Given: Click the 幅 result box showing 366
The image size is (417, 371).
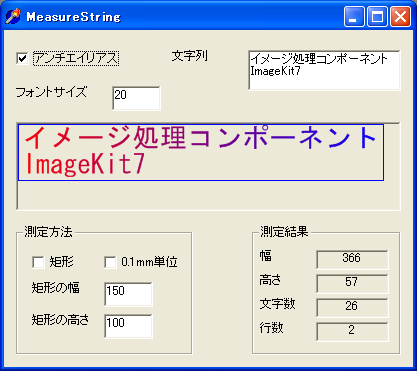Looking at the screenshot, I should (352, 260).
